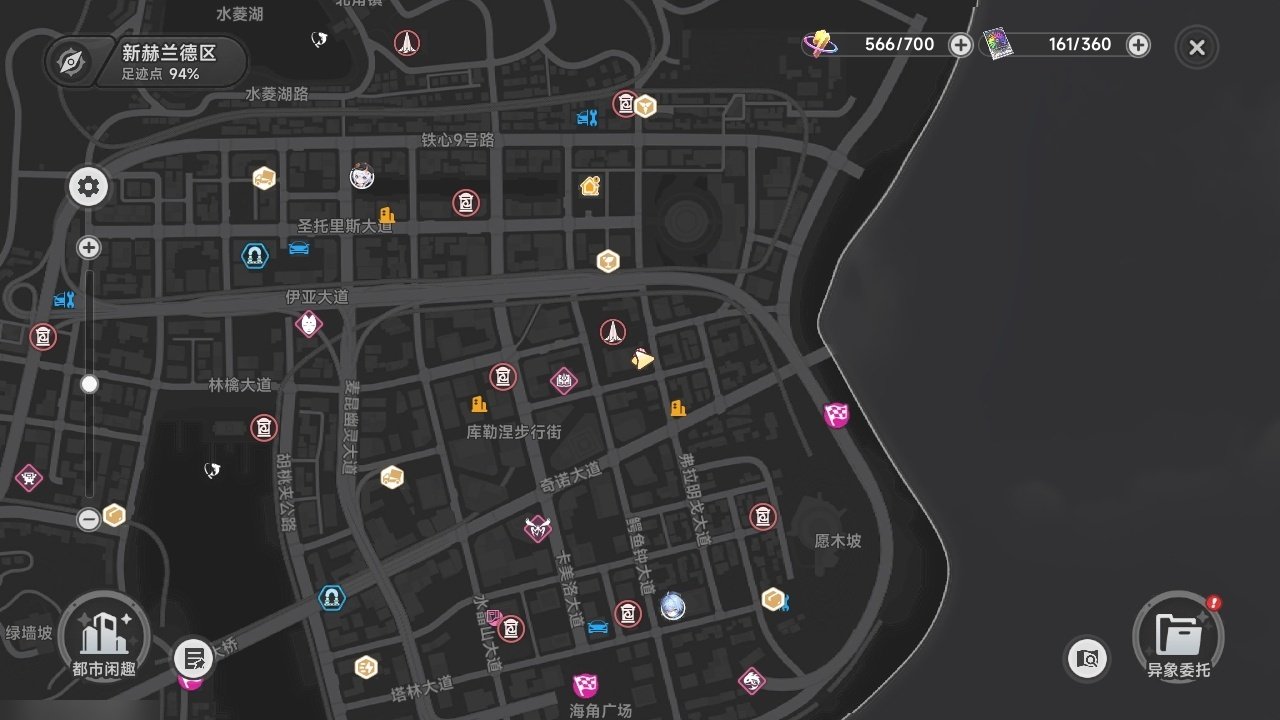Select pink mask diamond below 伊亚大道
This screenshot has height=720, width=1280.
tap(310, 324)
